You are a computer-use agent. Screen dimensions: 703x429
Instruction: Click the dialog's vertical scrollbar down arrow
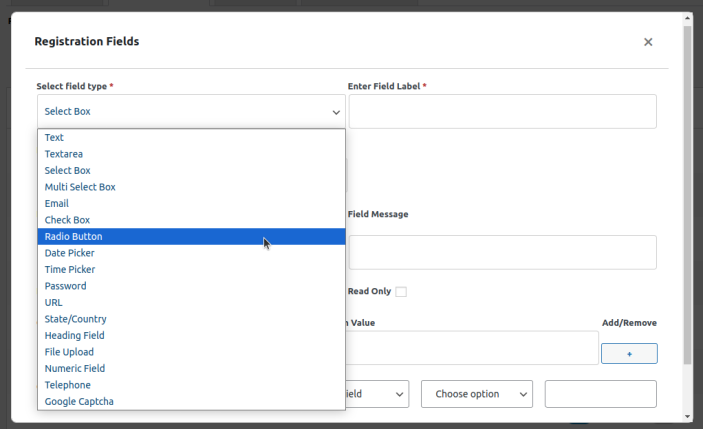pos(687,416)
